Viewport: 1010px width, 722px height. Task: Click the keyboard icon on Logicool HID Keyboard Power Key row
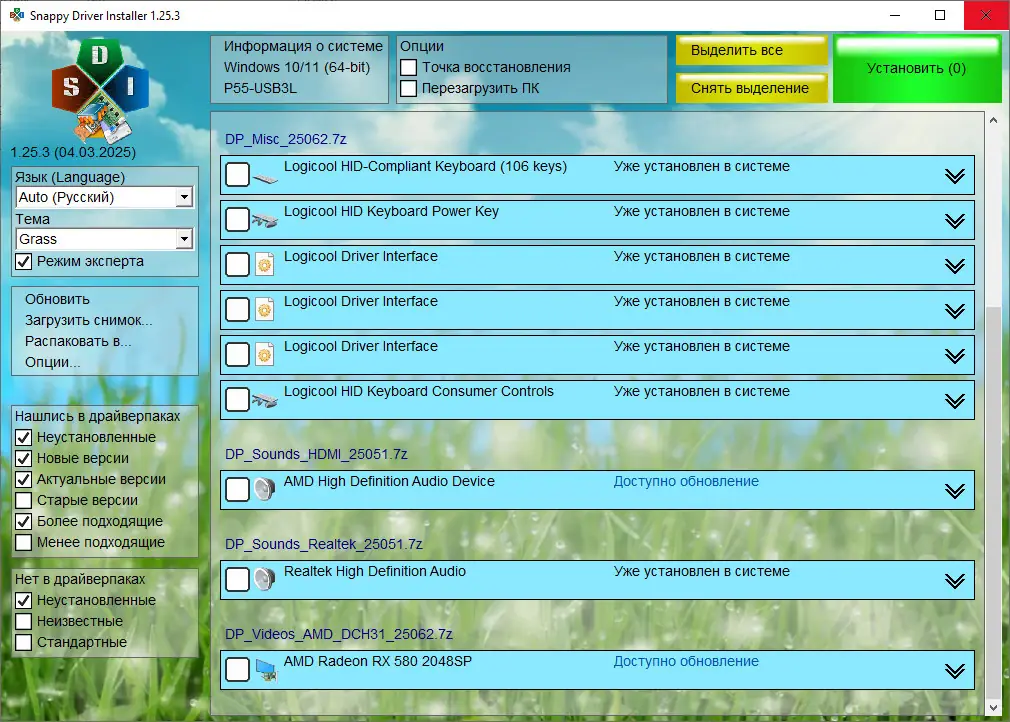point(266,219)
